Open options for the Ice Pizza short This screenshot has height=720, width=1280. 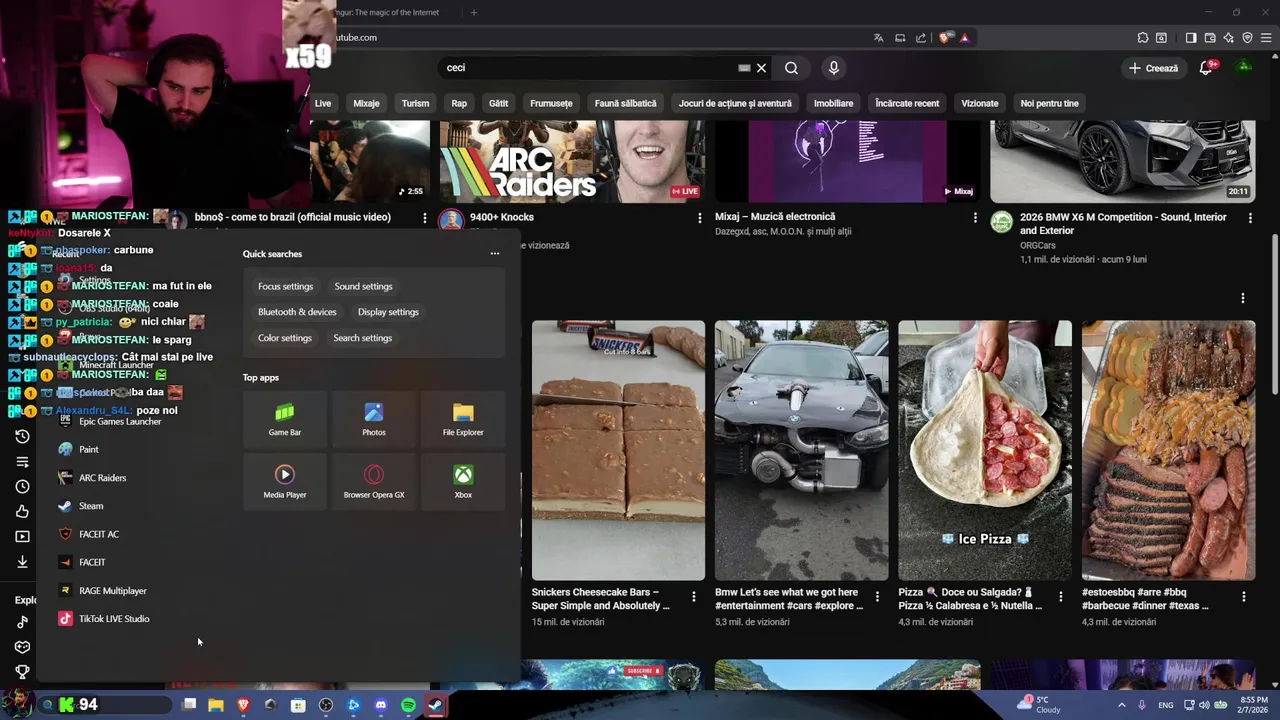(x=1060, y=597)
